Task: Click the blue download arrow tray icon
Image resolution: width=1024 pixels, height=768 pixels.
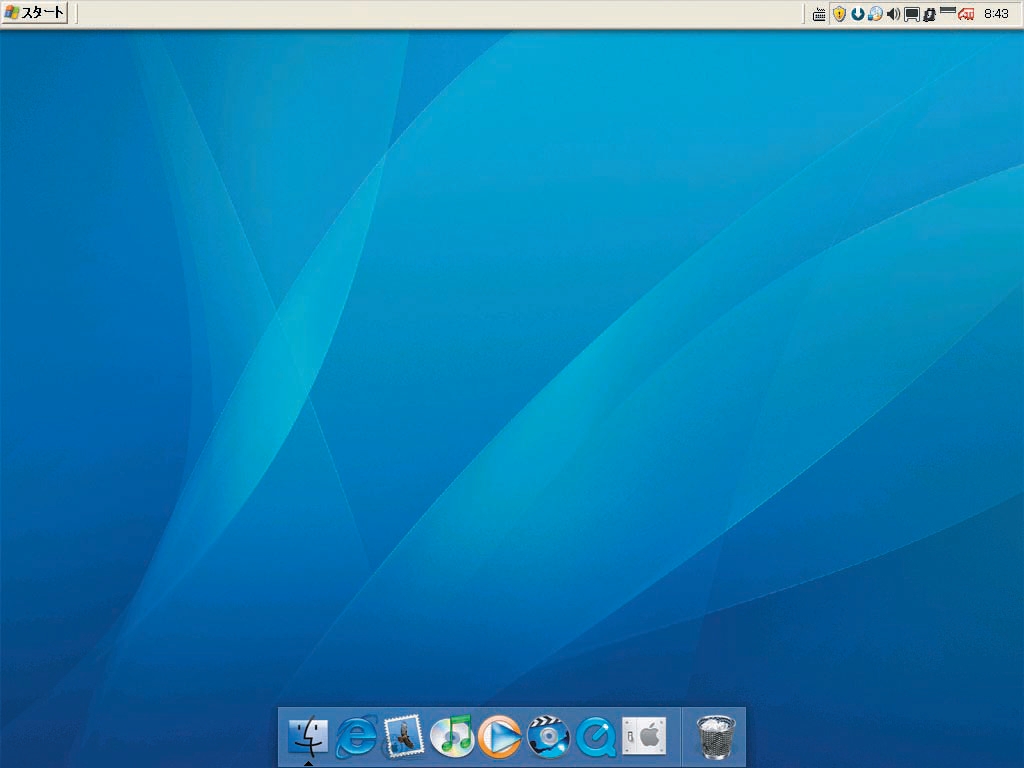Action: click(x=857, y=14)
